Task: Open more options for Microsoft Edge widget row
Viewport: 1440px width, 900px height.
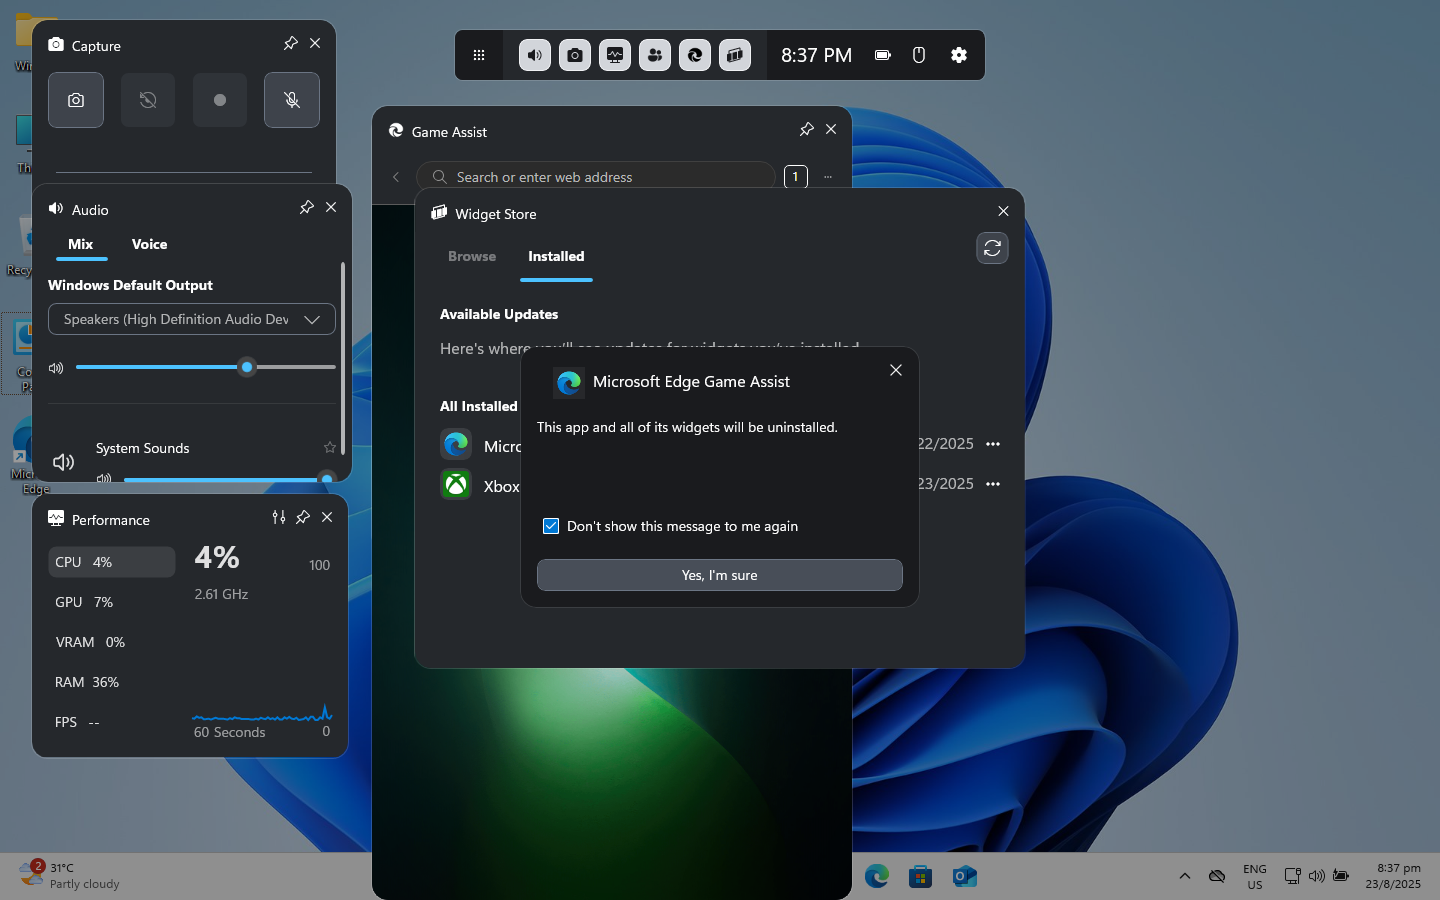Action: (x=993, y=444)
